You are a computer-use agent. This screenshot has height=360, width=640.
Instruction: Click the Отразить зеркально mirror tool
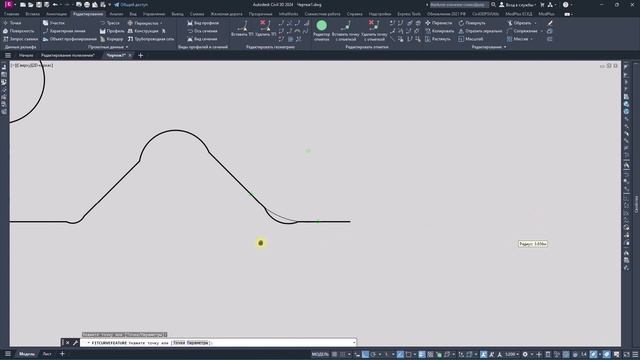click(480, 31)
